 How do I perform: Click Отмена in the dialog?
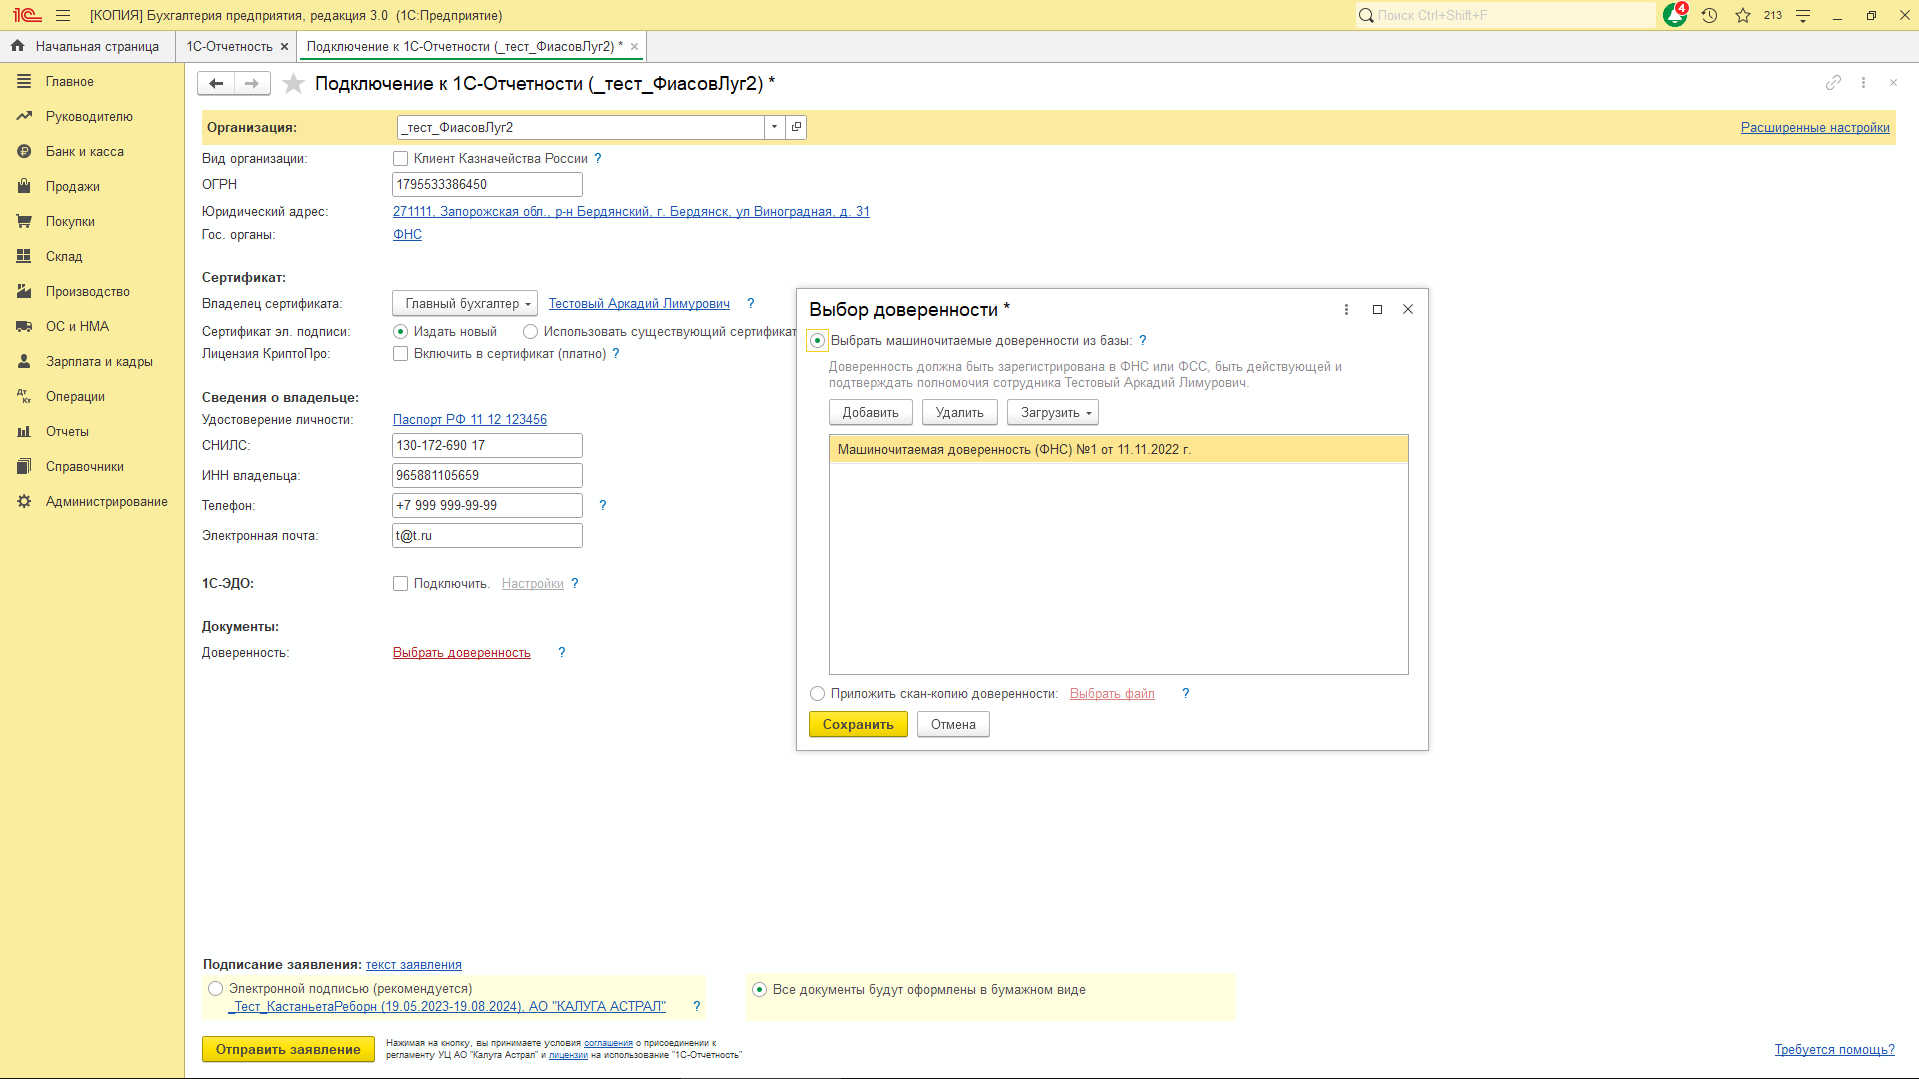pos(953,724)
